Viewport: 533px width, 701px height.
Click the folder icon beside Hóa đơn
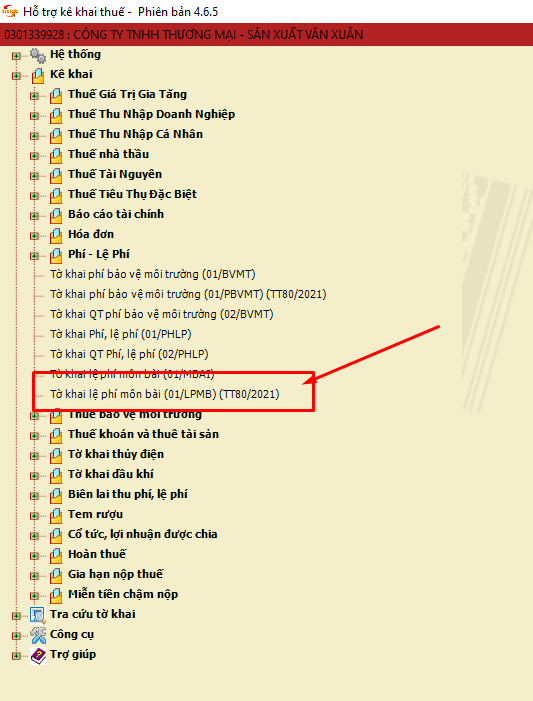[56, 236]
